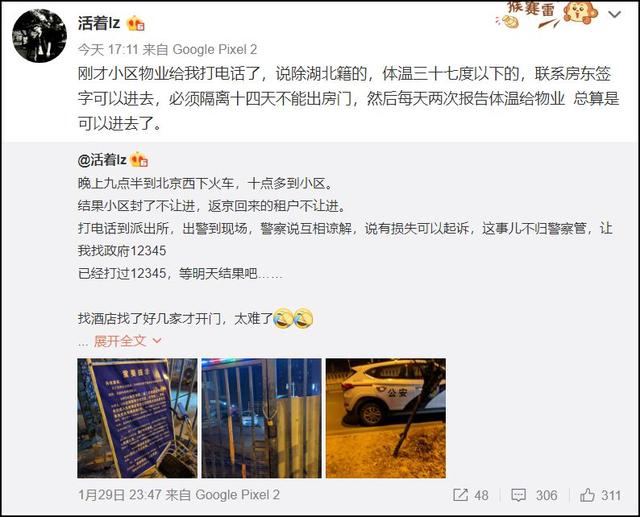Open the 1月29日 23:47 timestamp link

(119, 495)
